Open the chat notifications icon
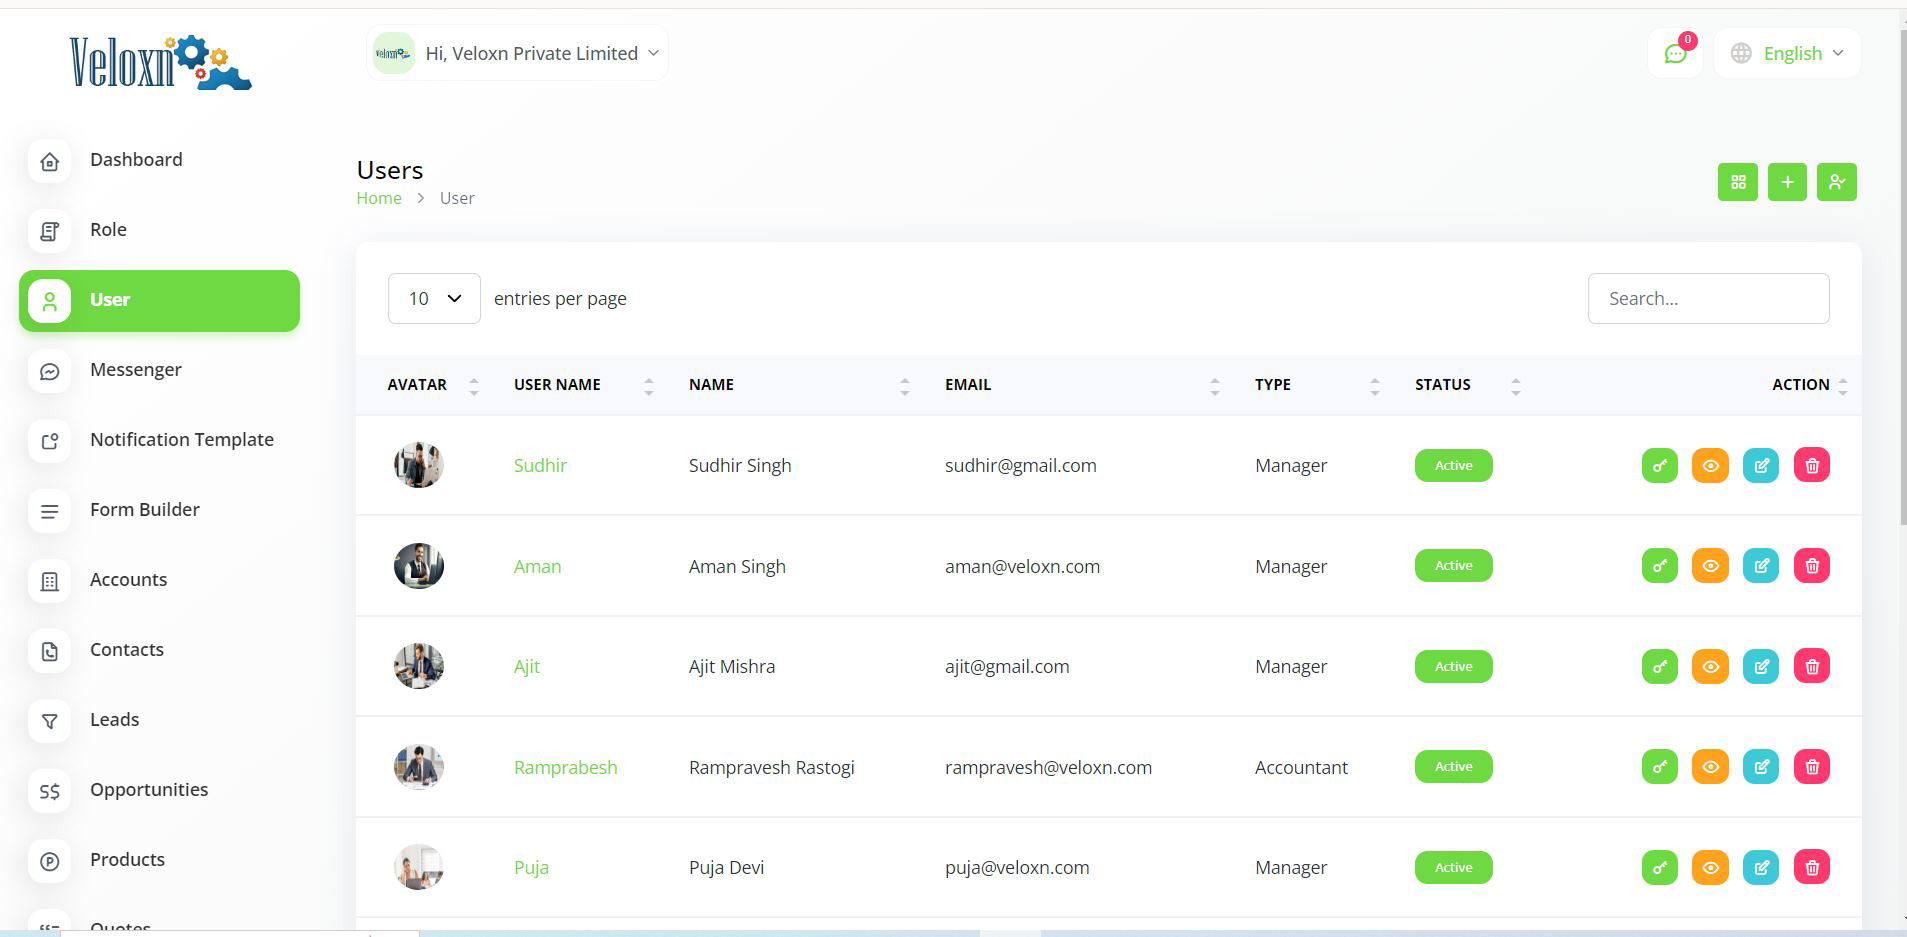 [1675, 54]
